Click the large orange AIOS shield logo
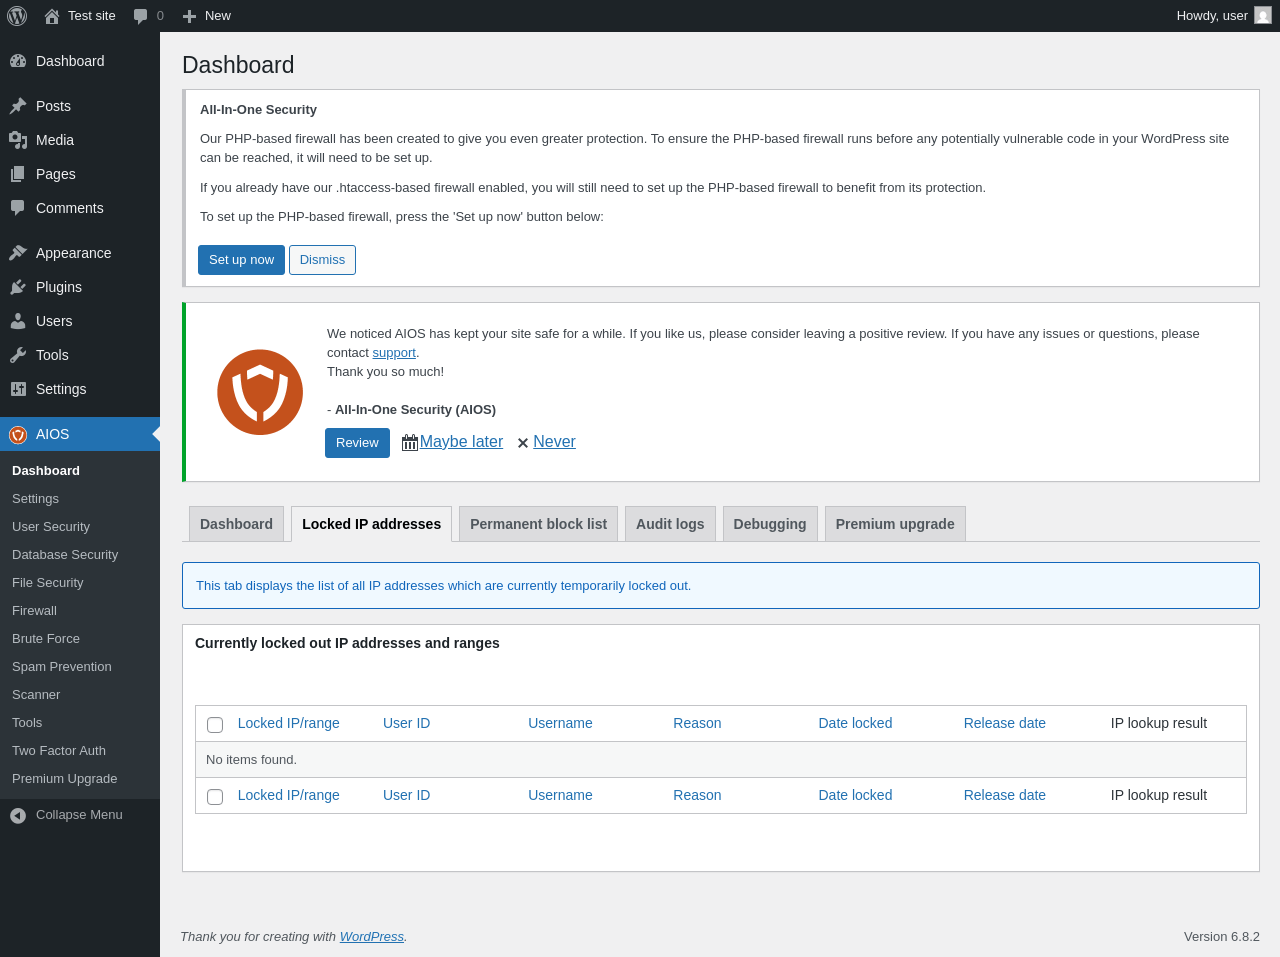 pyautogui.click(x=260, y=392)
